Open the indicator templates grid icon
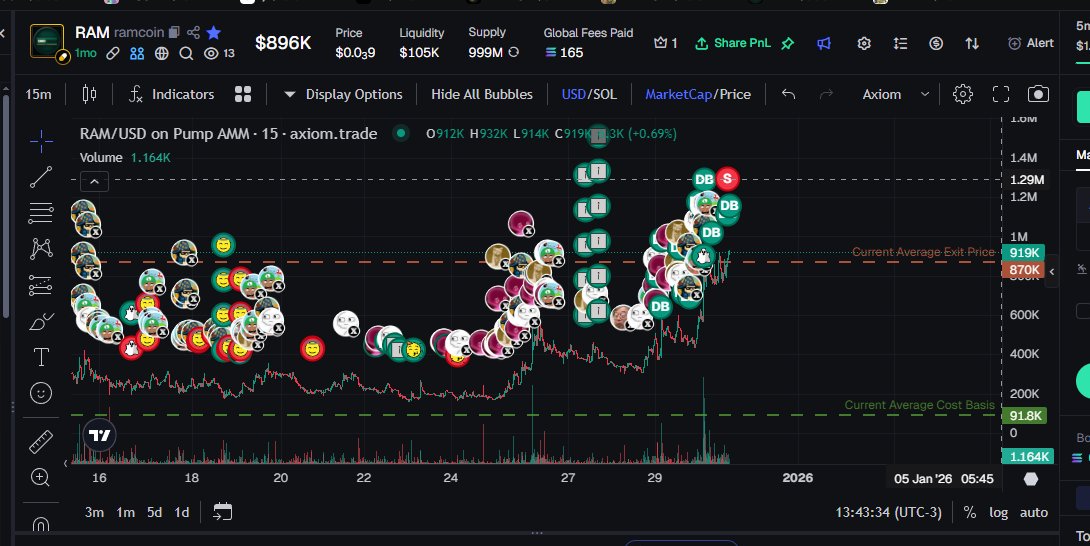The height and width of the screenshot is (546, 1090). coord(243,94)
